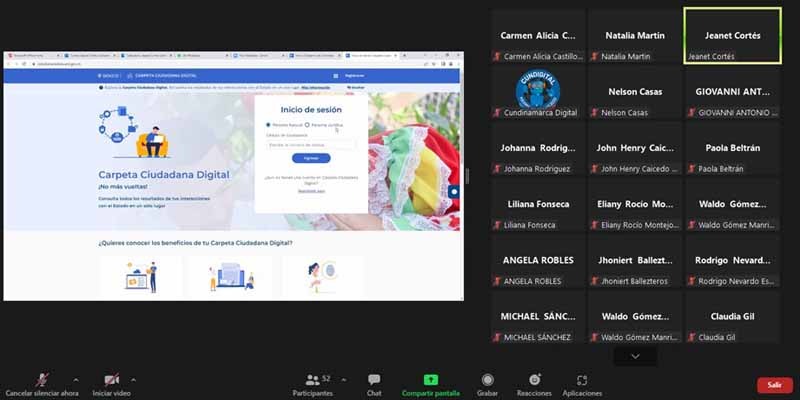Click the person-on-couch illustration
Screen dimensions: 800x400
pos(152,142)
